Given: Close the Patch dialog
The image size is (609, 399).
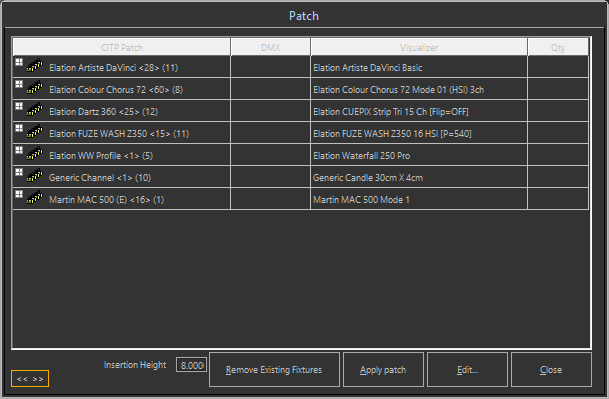Looking at the screenshot, I should [x=551, y=369].
